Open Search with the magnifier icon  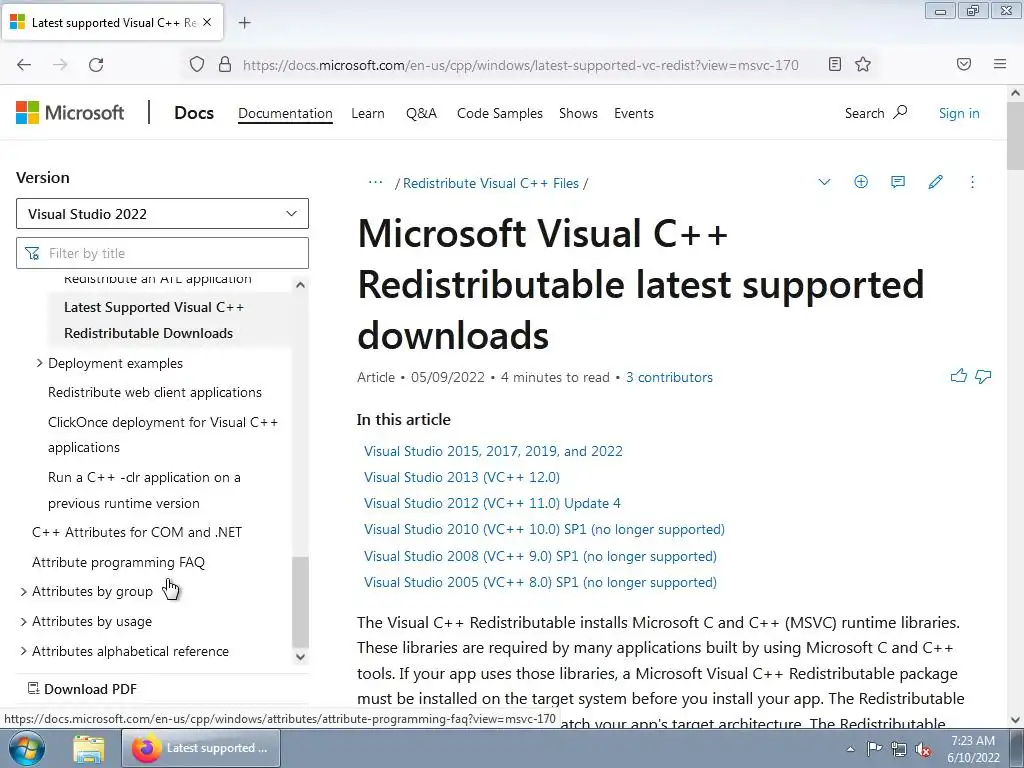(x=900, y=112)
